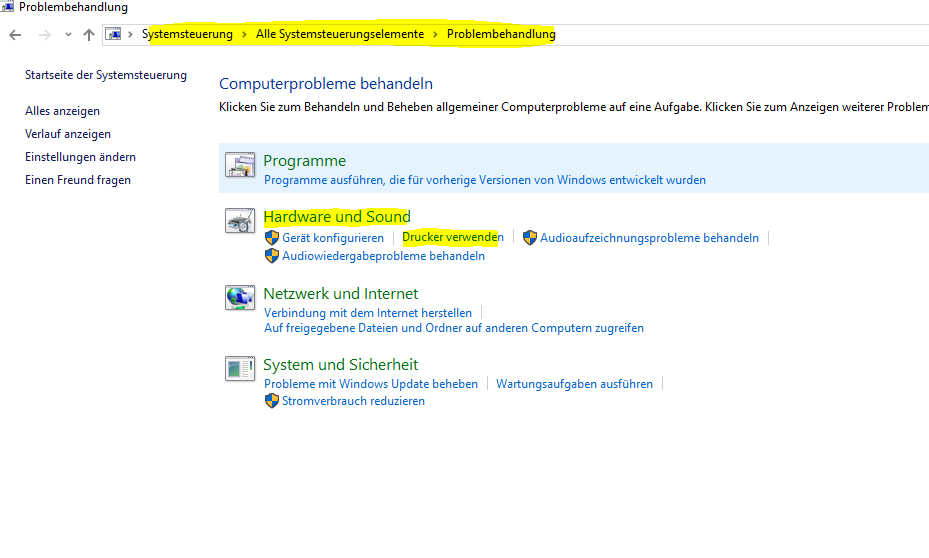Open shared files and folders access link
The width and height of the screenshot is (929, 558).
pos(454,328)
